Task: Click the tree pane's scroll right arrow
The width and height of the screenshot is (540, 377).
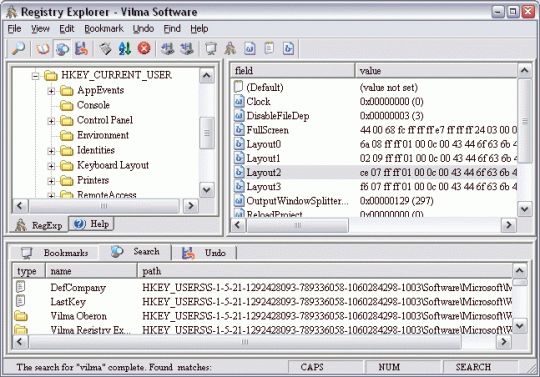Action: [191, 206]
